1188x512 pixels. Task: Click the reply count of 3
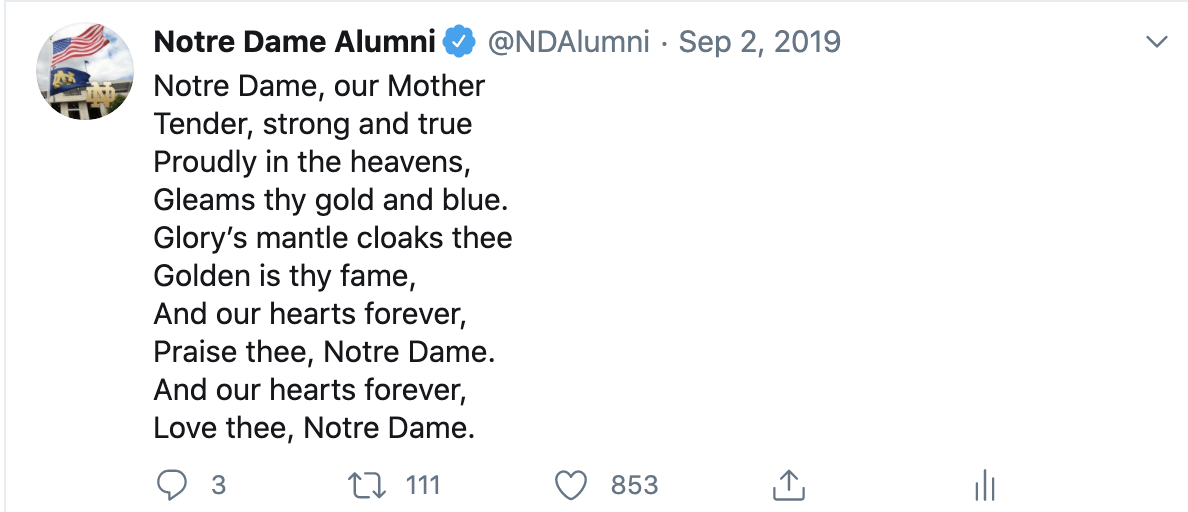point(218,485)
